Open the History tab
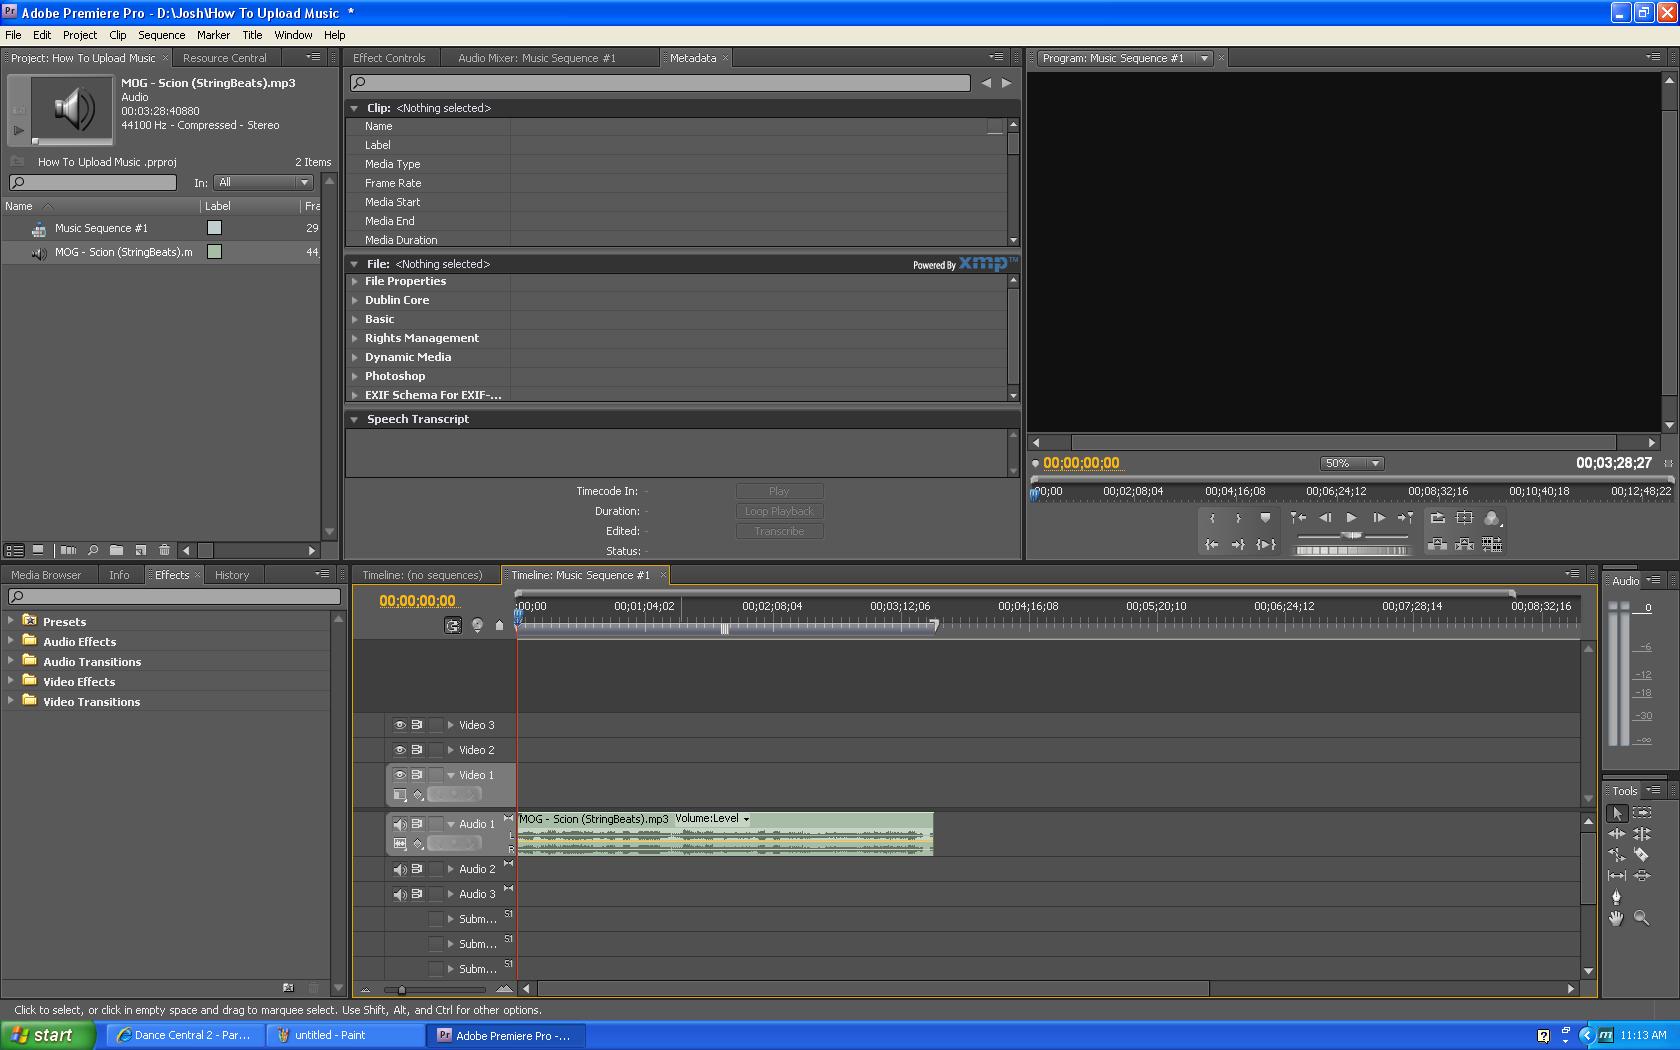This screenshot has width=1680, height=1050. (232, 575)
